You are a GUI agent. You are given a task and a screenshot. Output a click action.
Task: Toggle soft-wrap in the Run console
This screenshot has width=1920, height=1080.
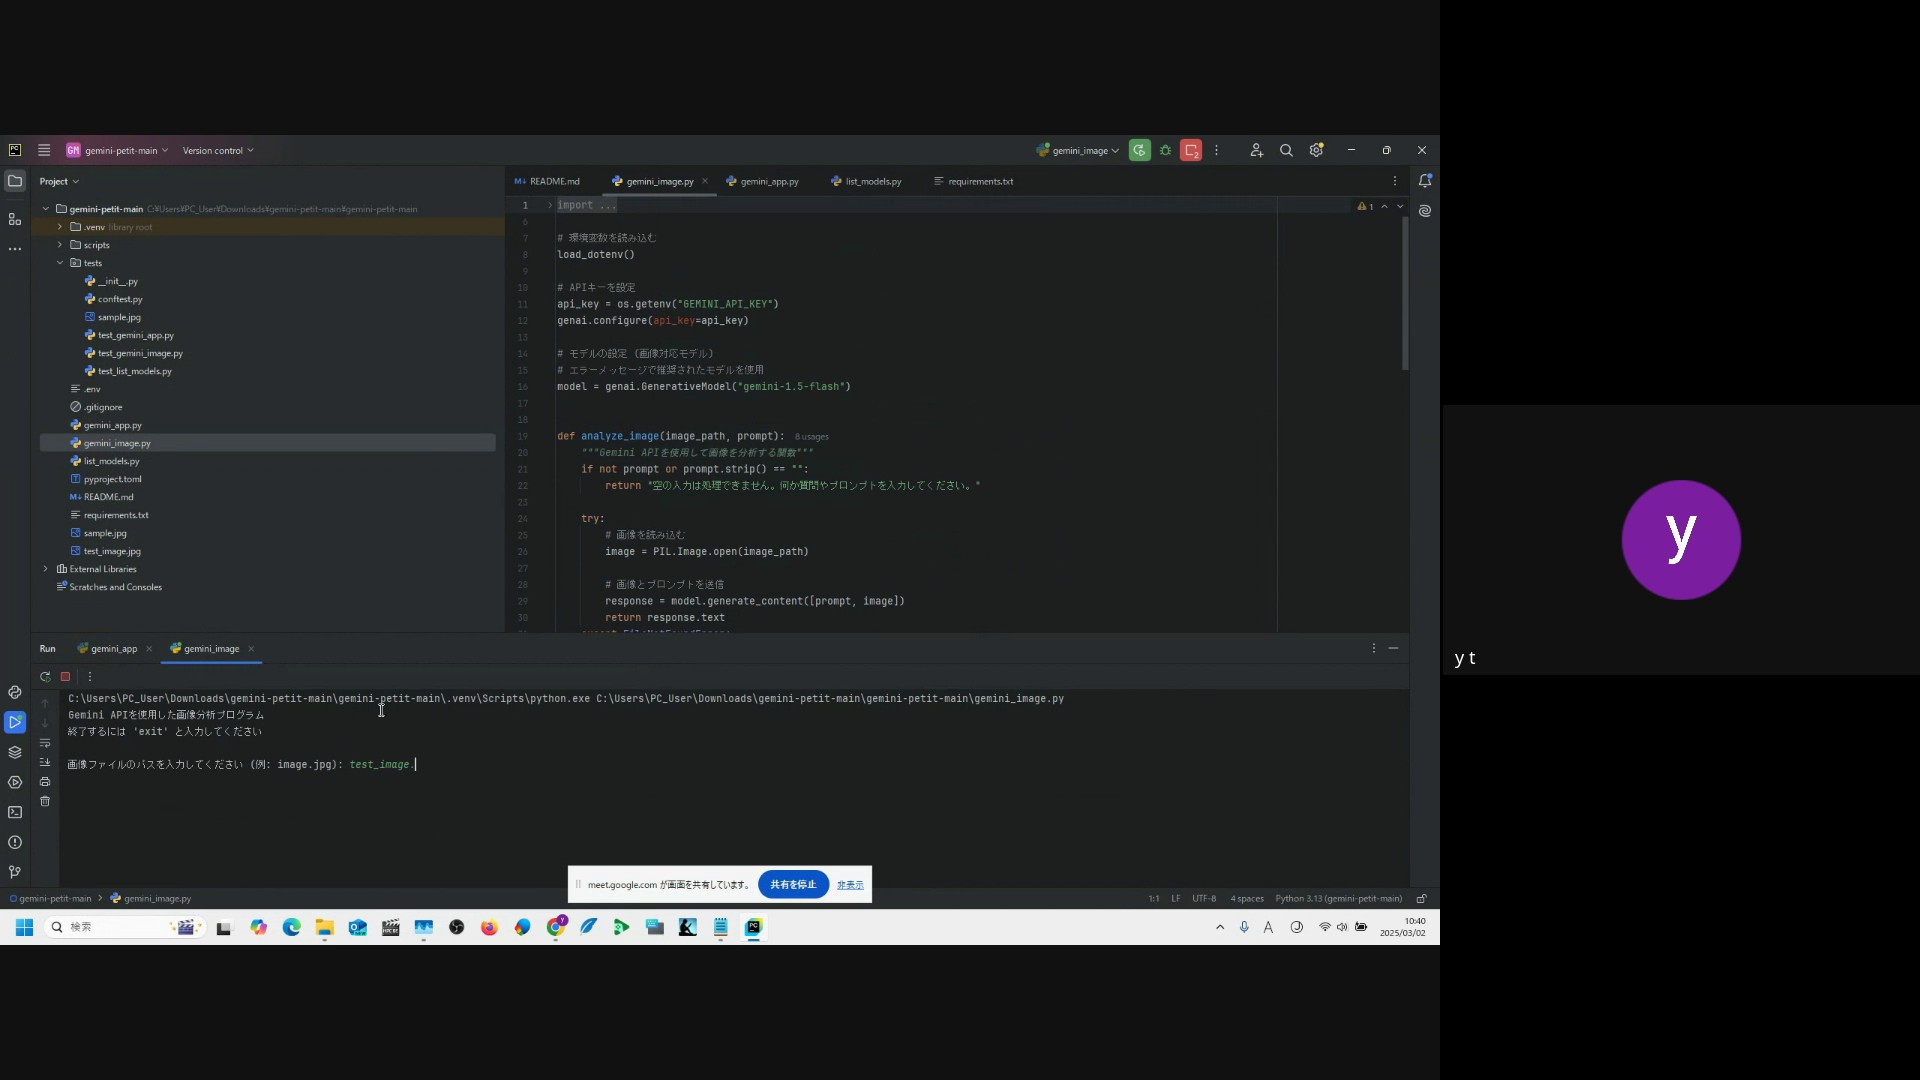(x=45, y=743)
